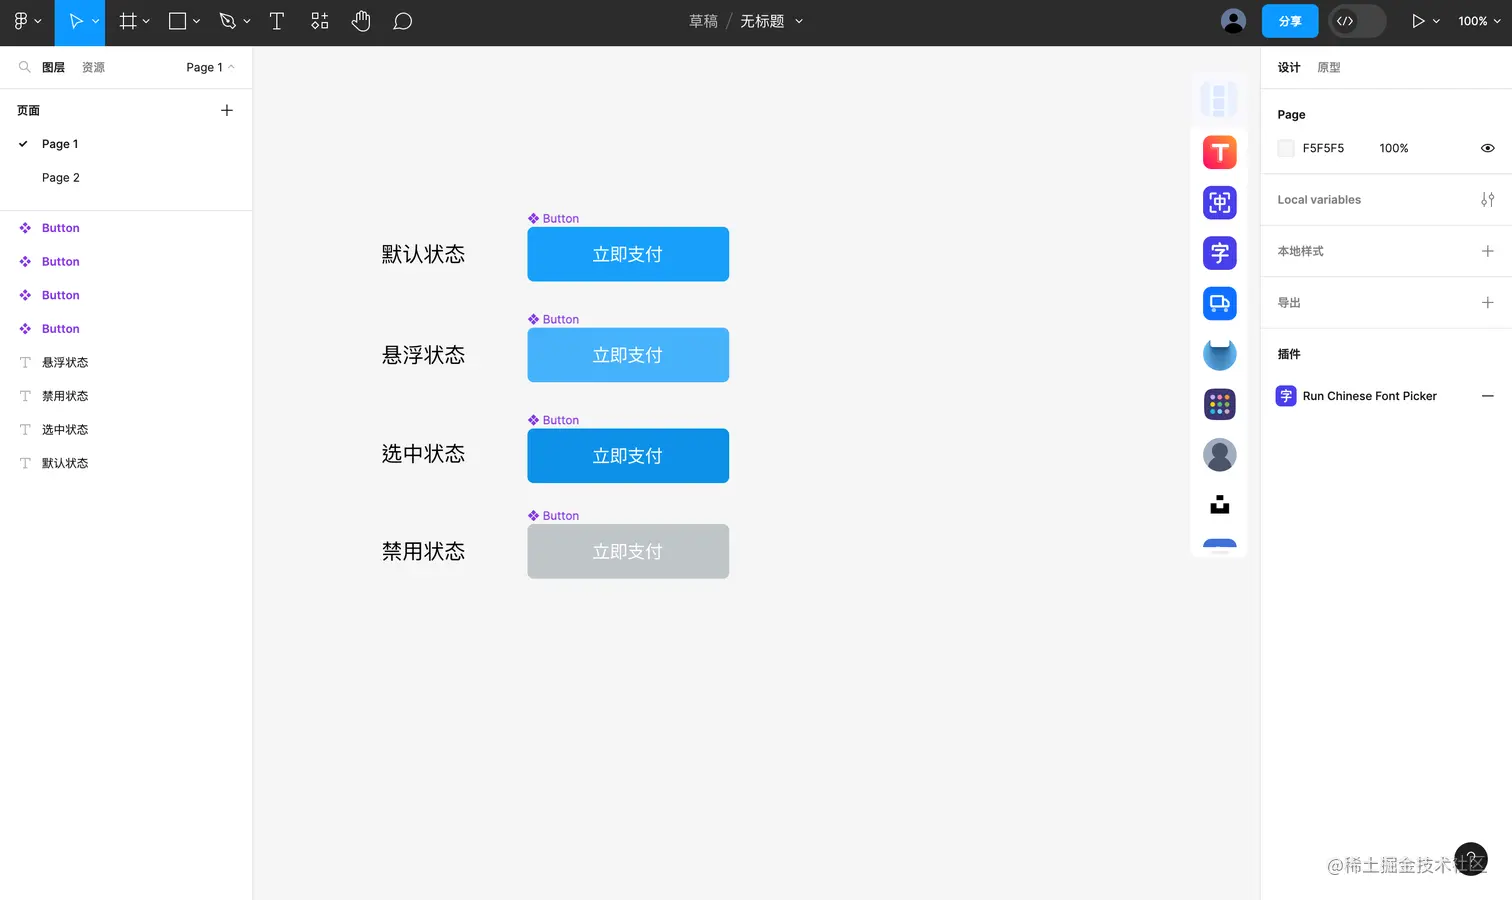Toggle page background visibility eye
Image resolution: width=1512 pixels, height=900 pixels.
tap(1488, 148)
